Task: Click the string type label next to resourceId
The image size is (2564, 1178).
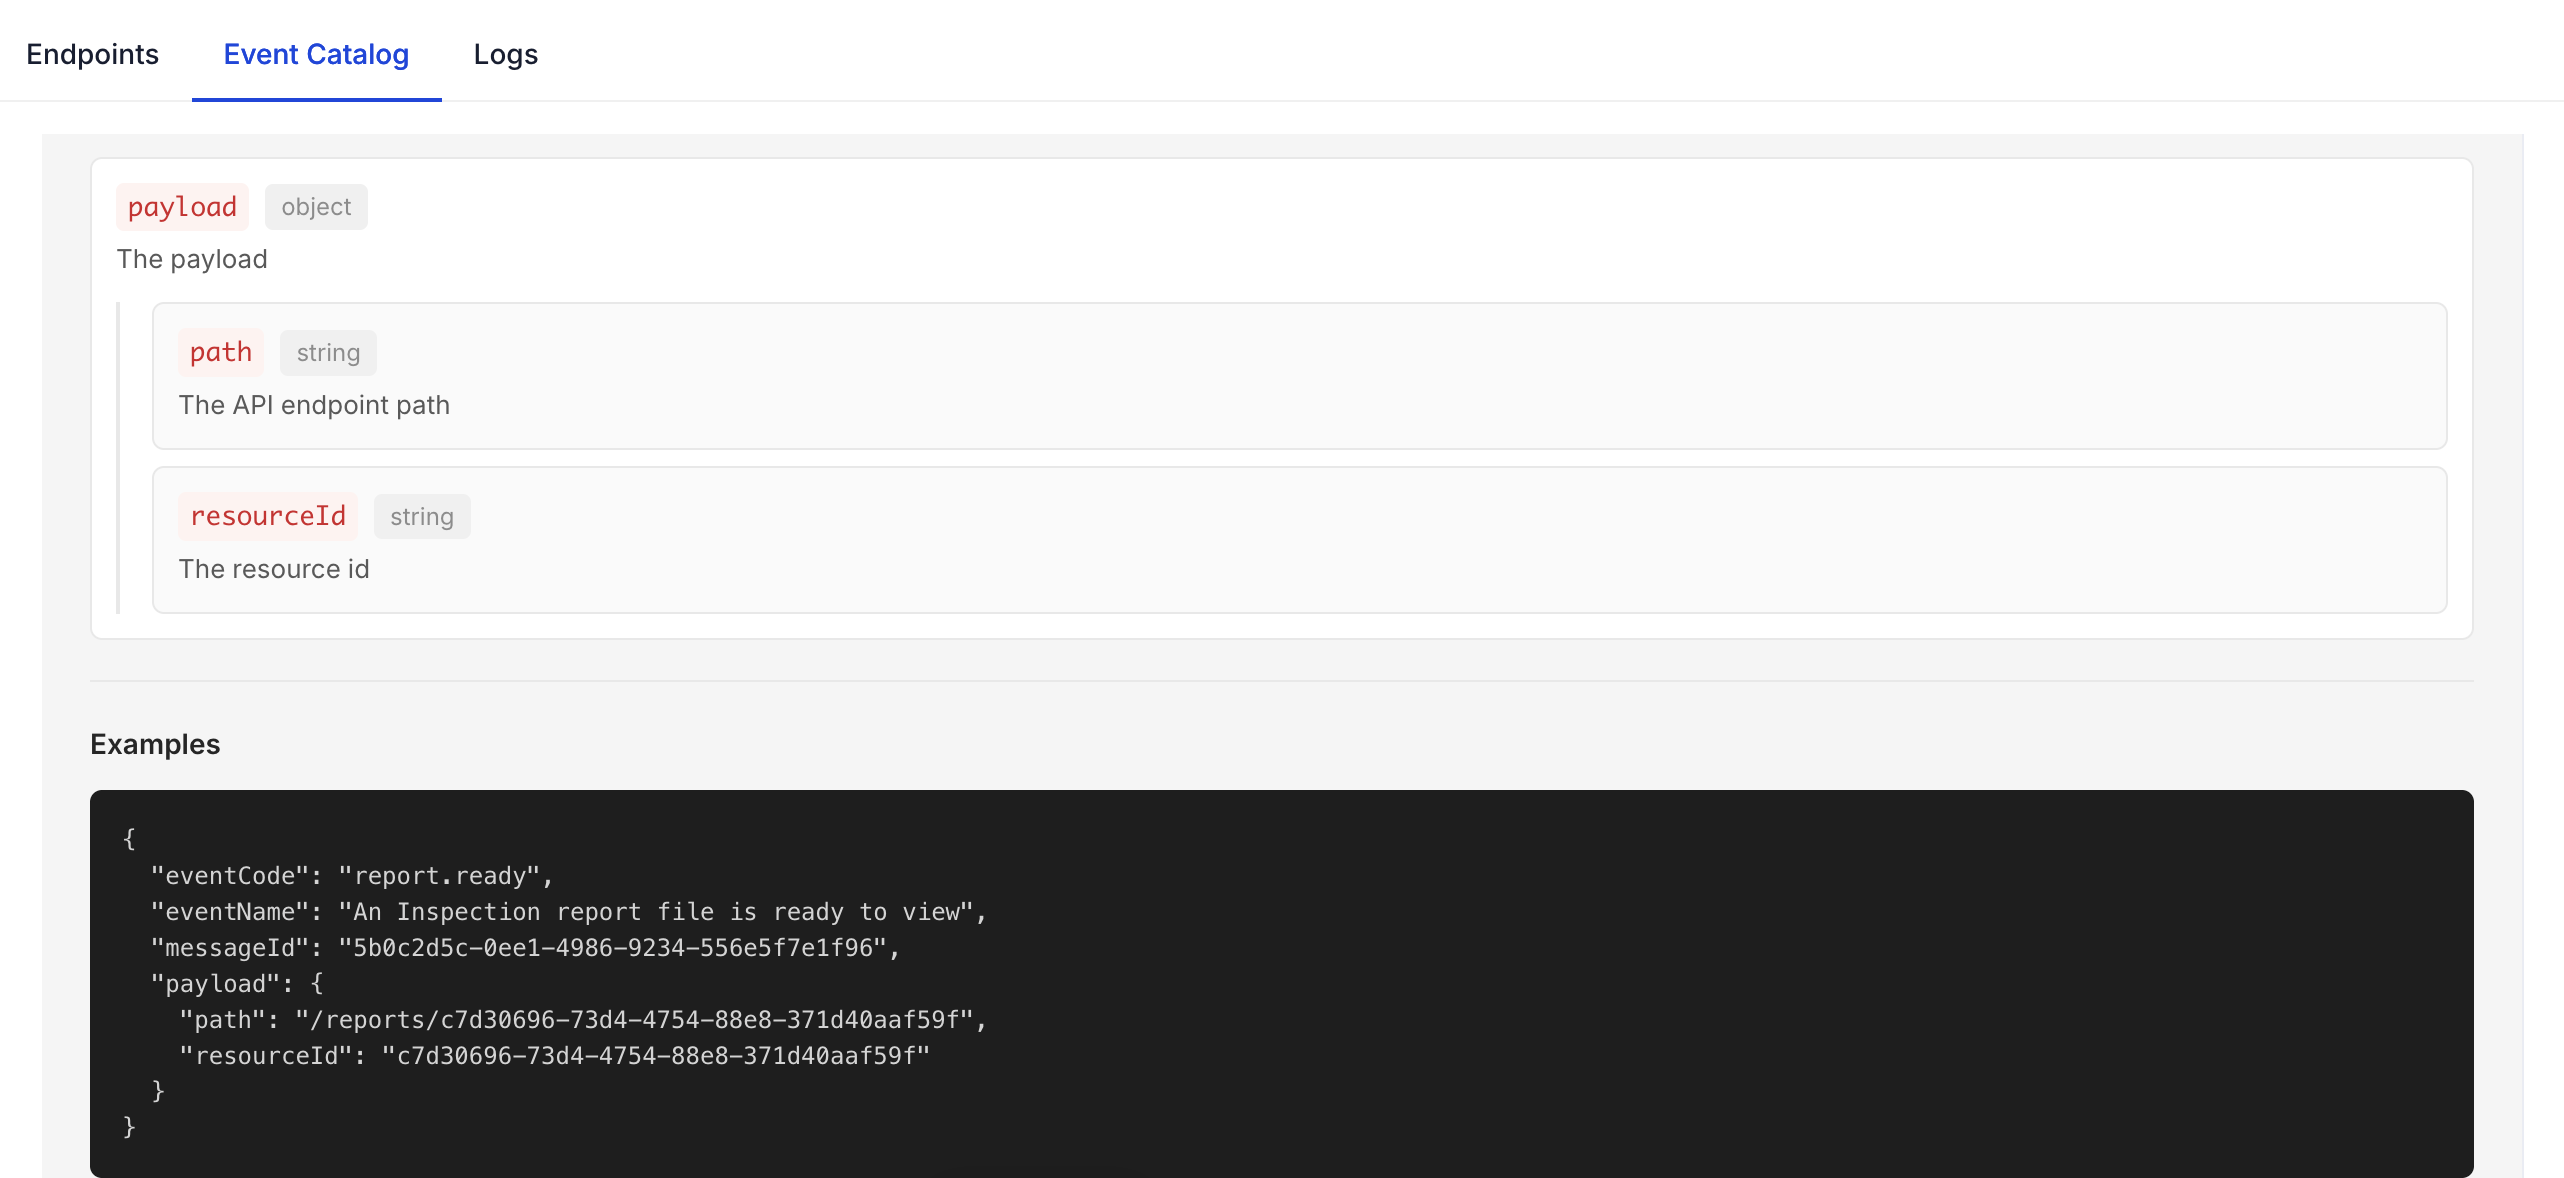Action: coord(421,516)
